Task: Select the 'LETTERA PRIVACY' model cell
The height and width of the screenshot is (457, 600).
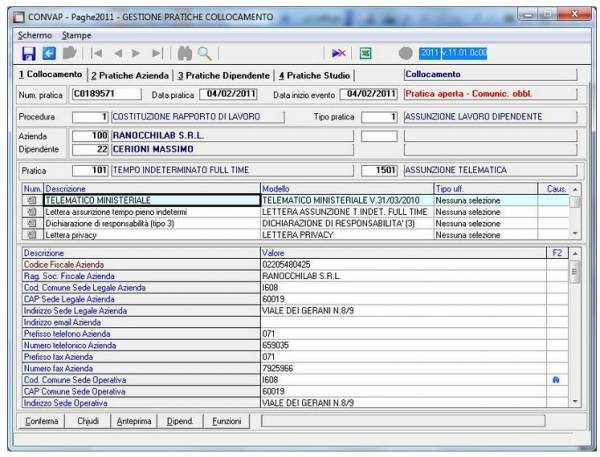Action: click(x=347, y=235)
